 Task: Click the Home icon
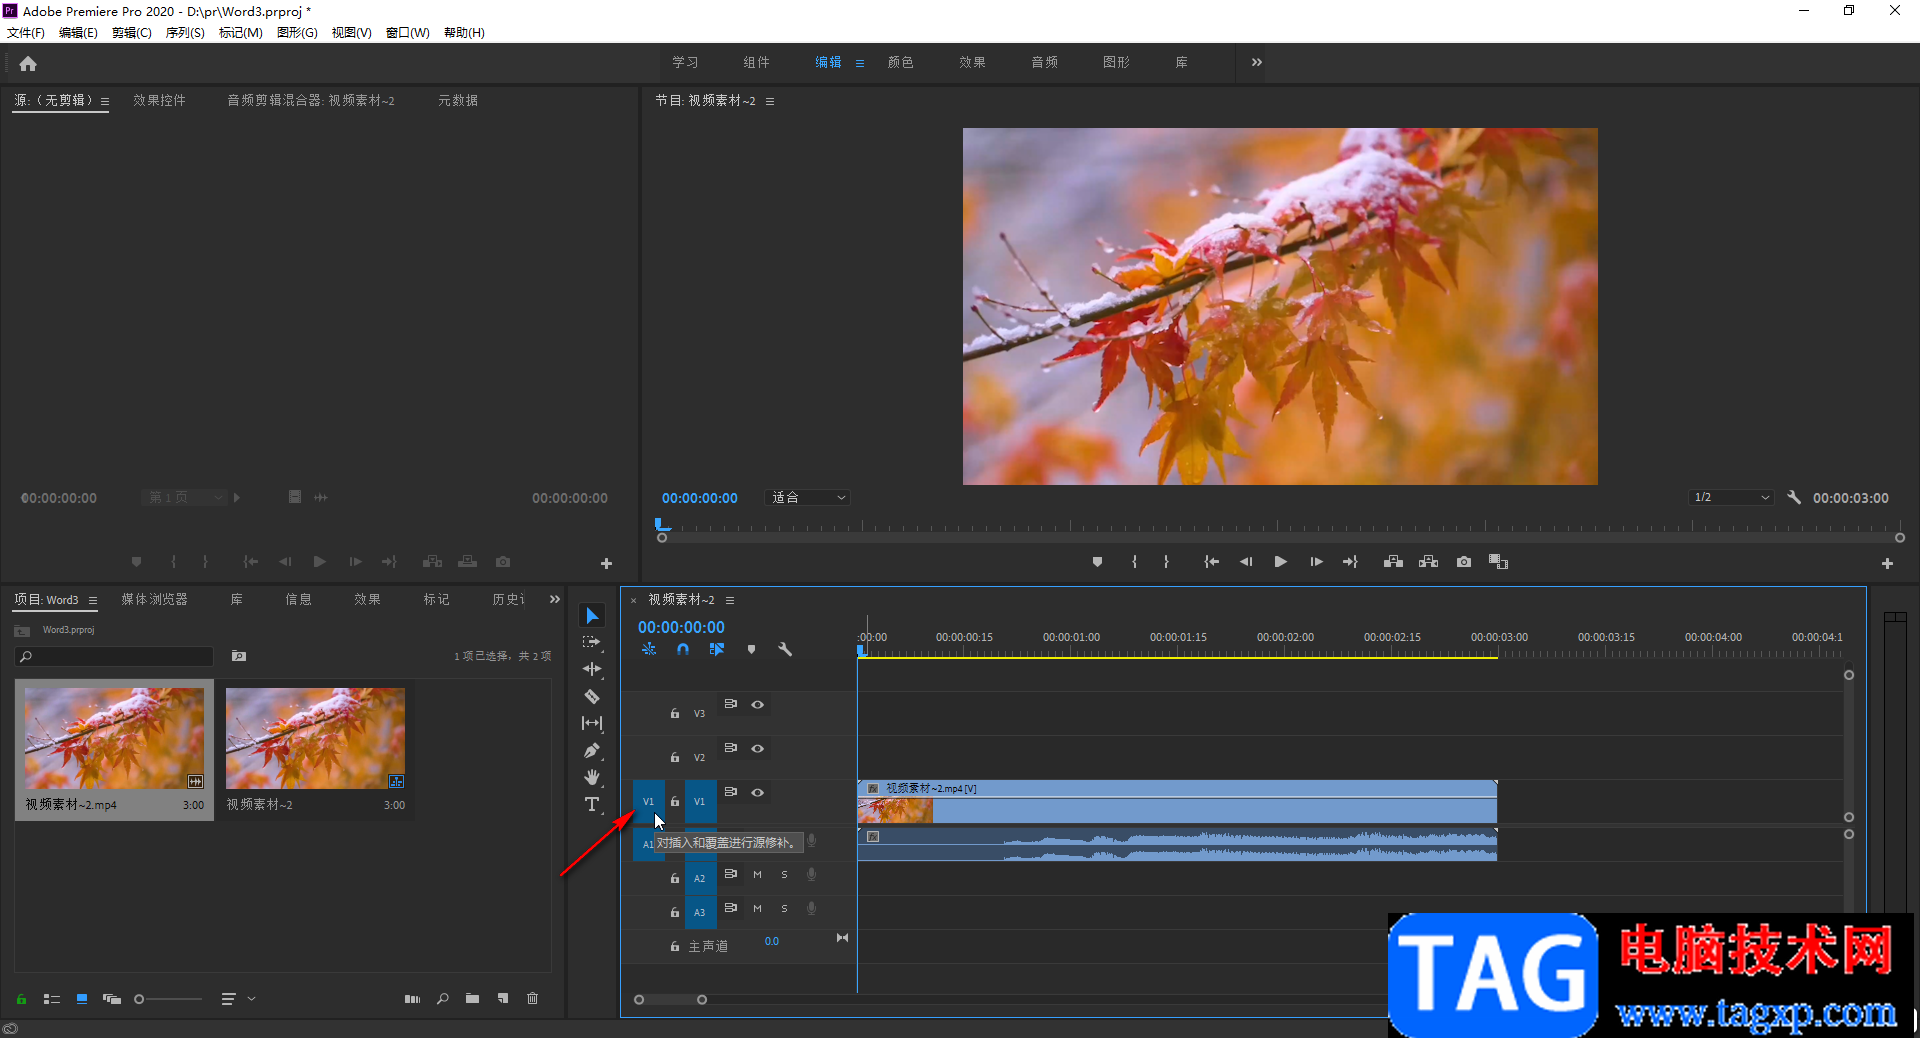click(x=28, y=64)
